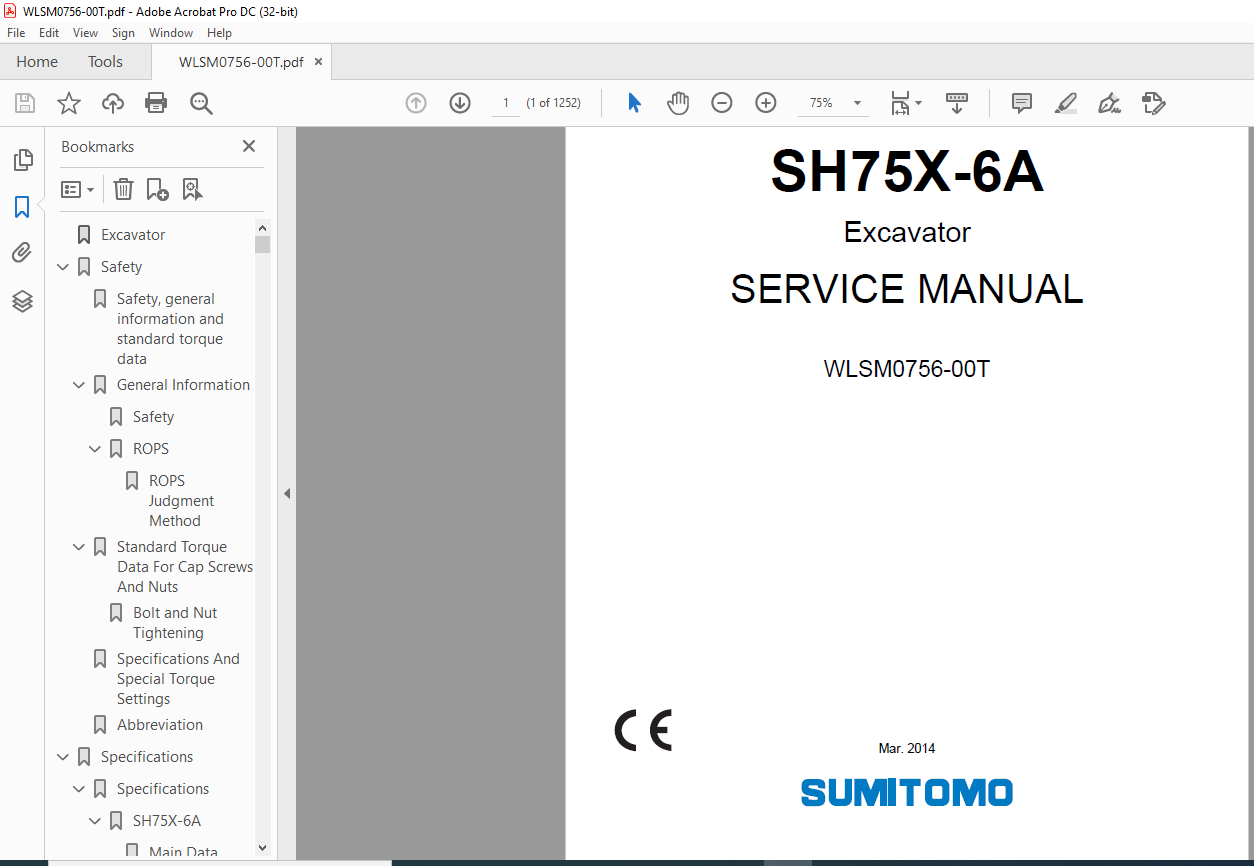This screenshot has height=866, width=1254.
Task: Open the Edit menu
Action: (49, 33)
